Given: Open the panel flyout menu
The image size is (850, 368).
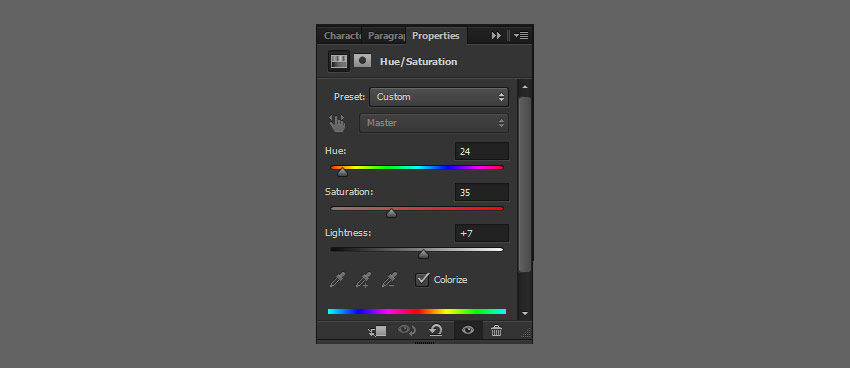Looking at the screenshot, I should pyautogui.click(x=521, y=36).
